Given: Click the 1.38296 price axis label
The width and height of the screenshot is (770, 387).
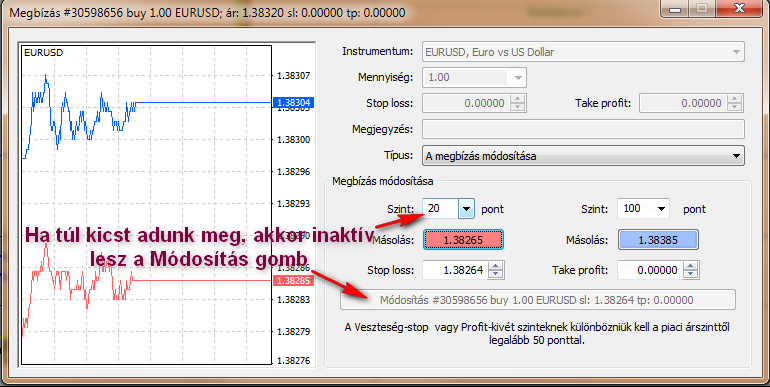Looking at the screenshot, I should (x=293, y=171).
